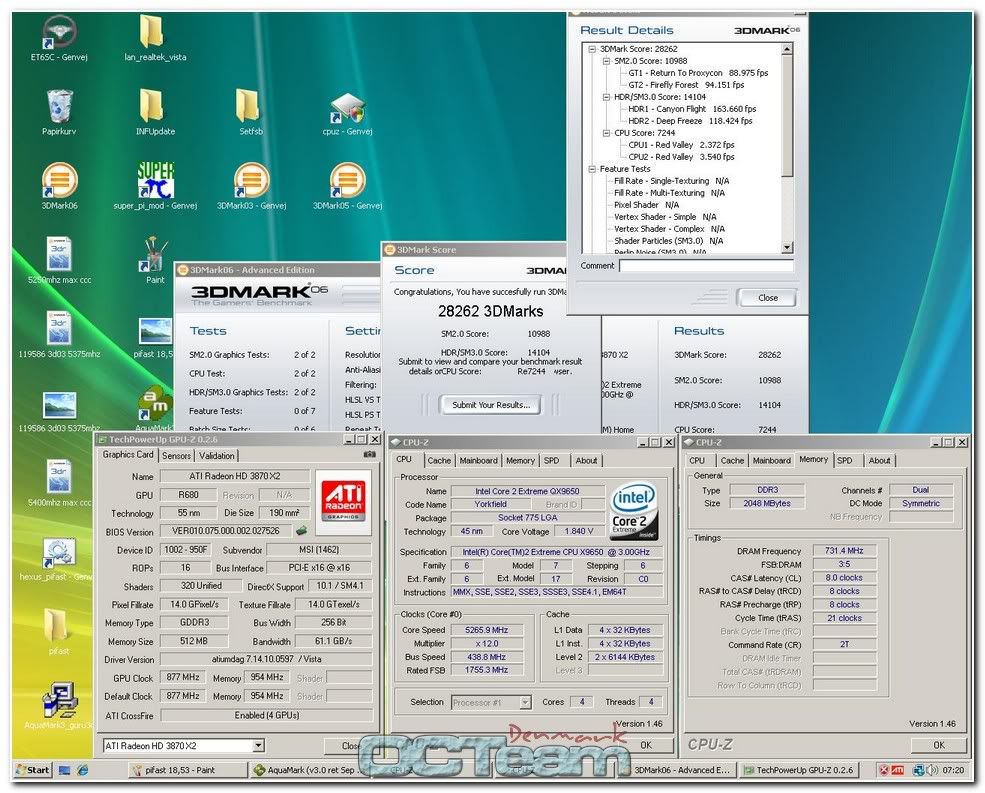The image size is (985, 793).
Task: Select the GT1 - Return To Proxycon row
Action: point(698,73)
